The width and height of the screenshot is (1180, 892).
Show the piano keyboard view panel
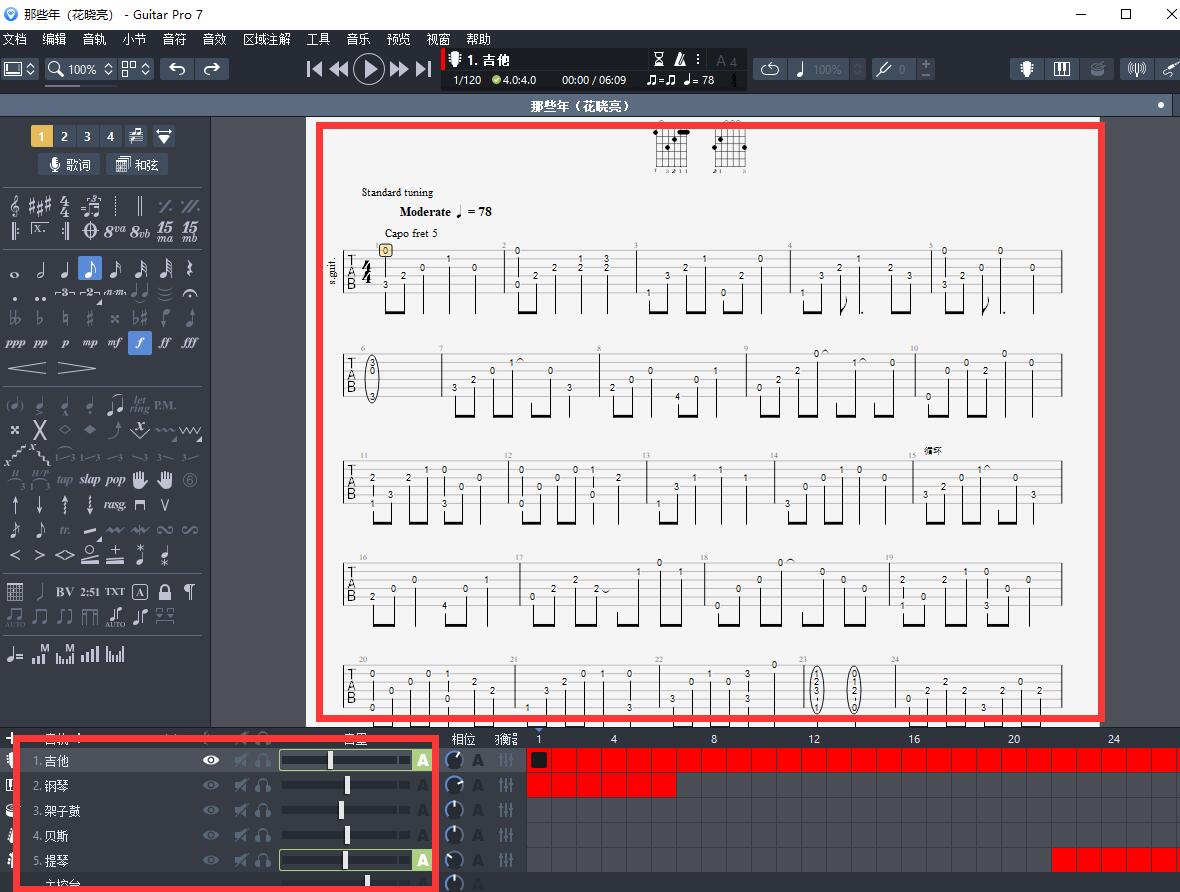(x=1061, y=69)
